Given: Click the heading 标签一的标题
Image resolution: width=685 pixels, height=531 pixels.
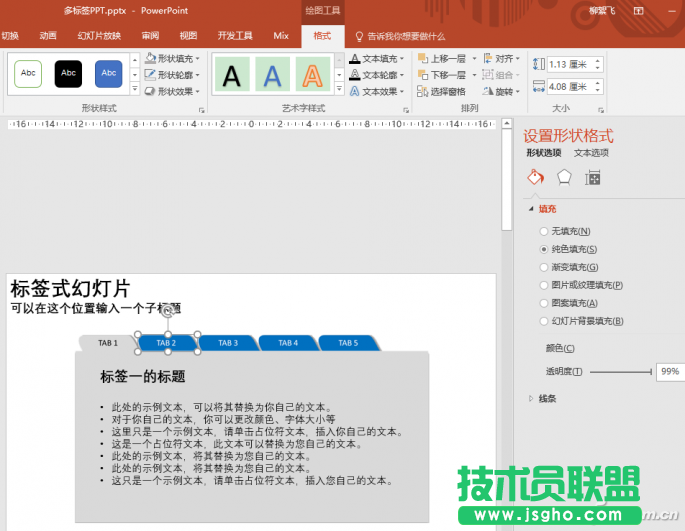Looking at the screenshot, I should (x=143, y=377).
